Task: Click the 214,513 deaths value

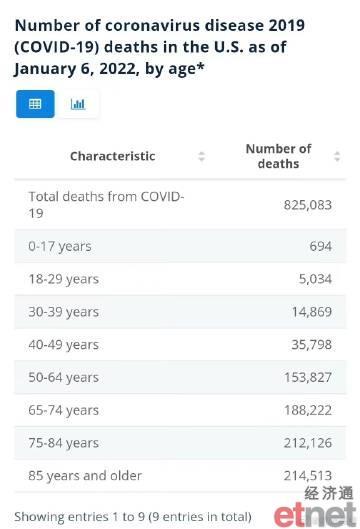Action: pos(308,476)
